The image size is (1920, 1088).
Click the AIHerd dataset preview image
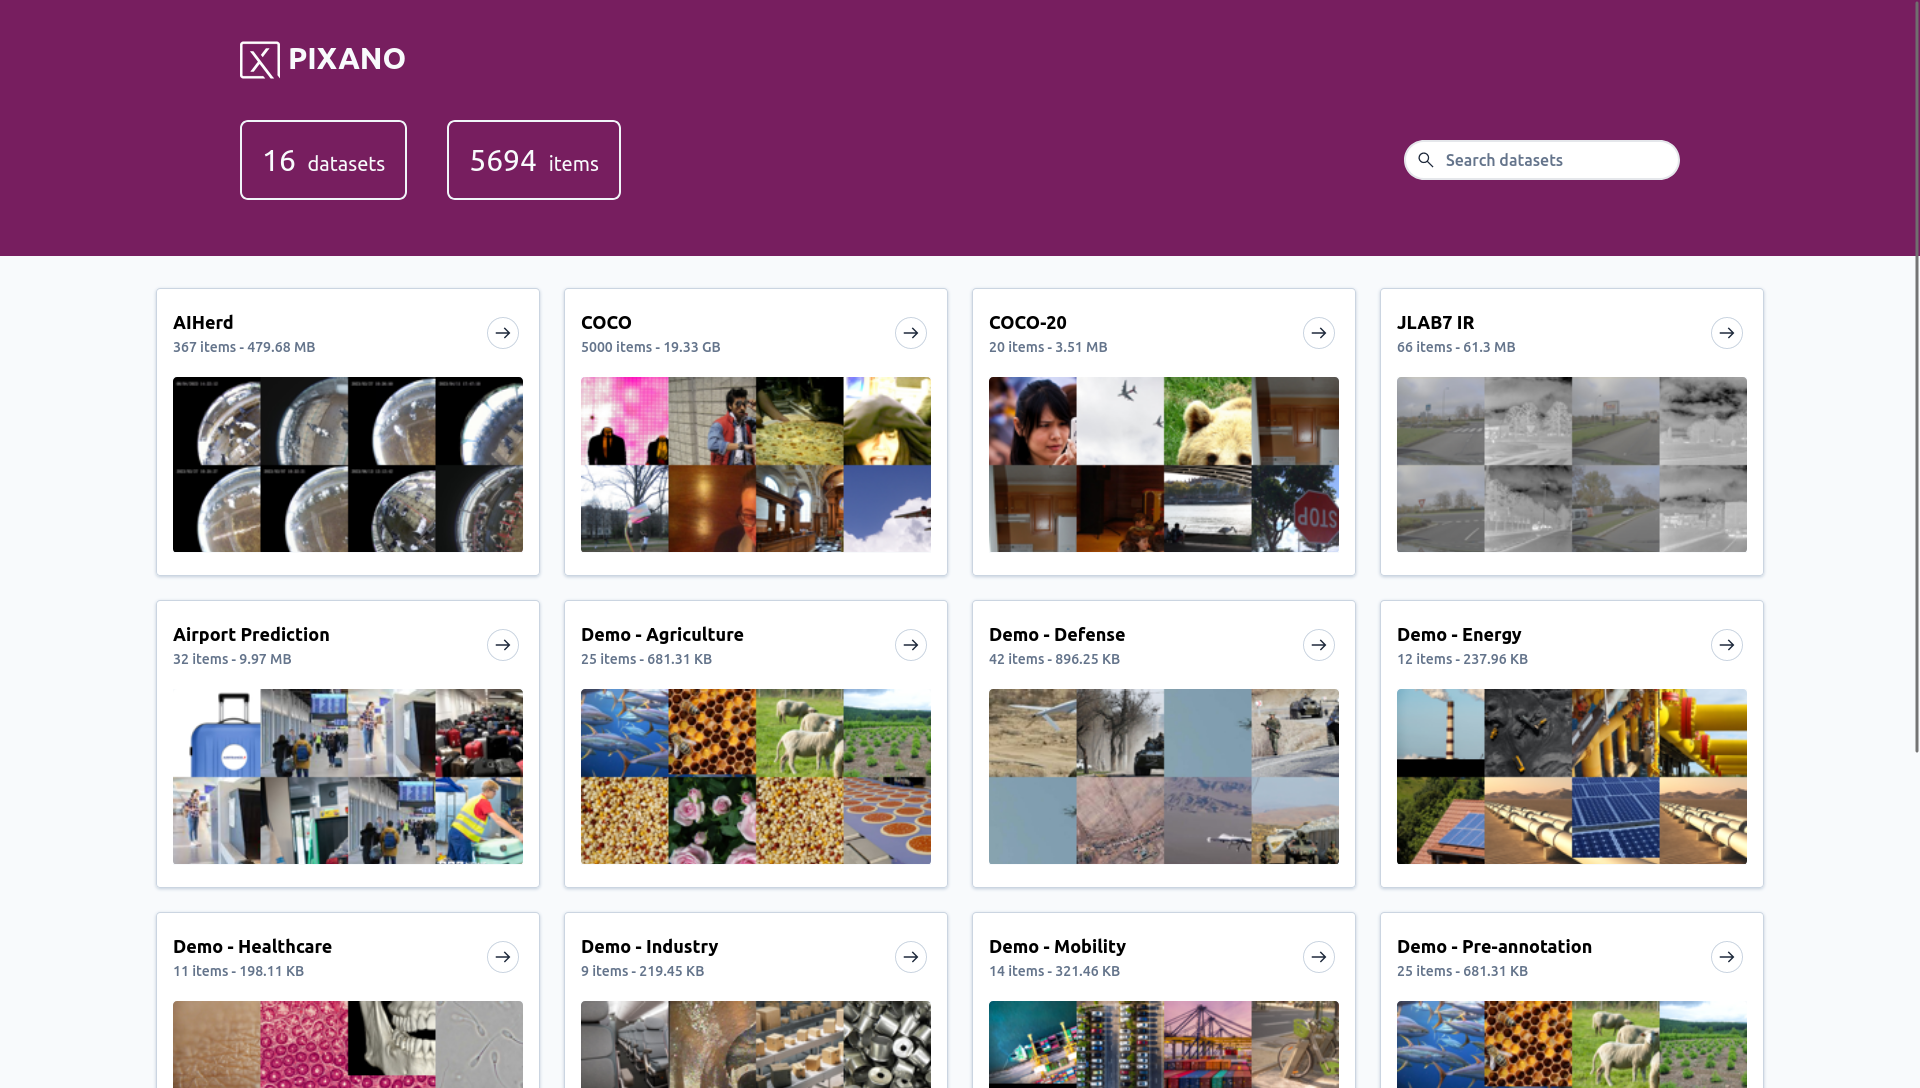tap(347, 464)
